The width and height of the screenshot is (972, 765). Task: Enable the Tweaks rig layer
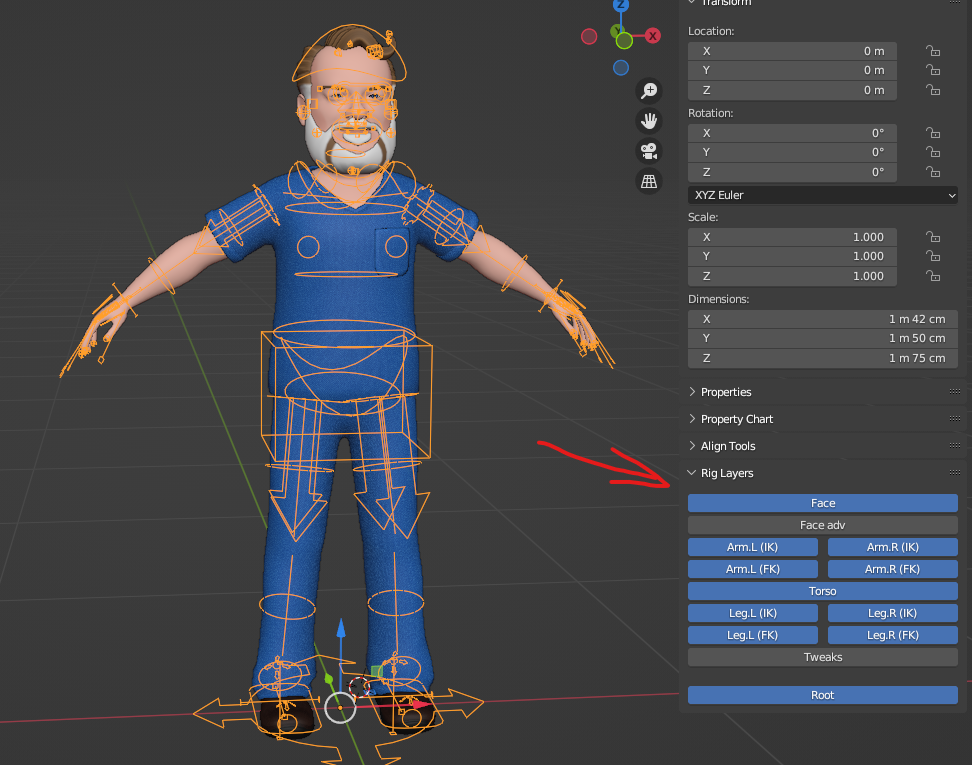(823, 657)
